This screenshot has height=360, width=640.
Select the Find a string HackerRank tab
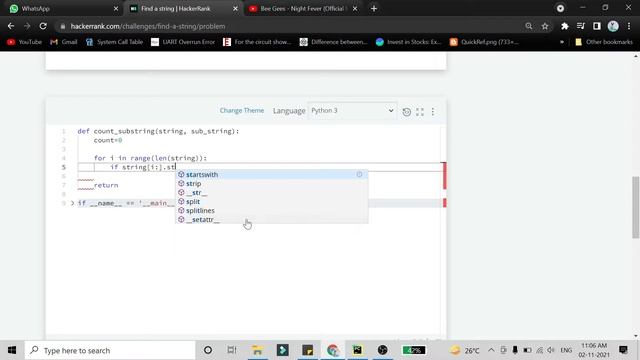(x=184, y=9)
